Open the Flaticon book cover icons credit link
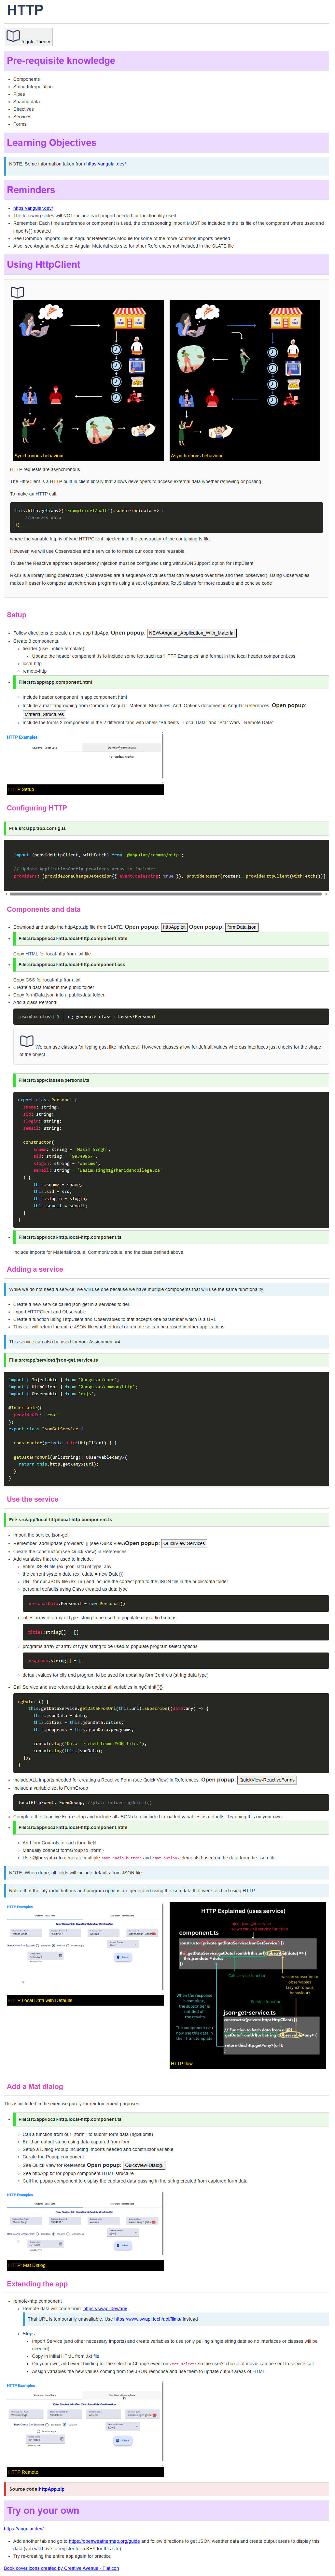The image size is (335, 2576). (x=61, y=2568)
